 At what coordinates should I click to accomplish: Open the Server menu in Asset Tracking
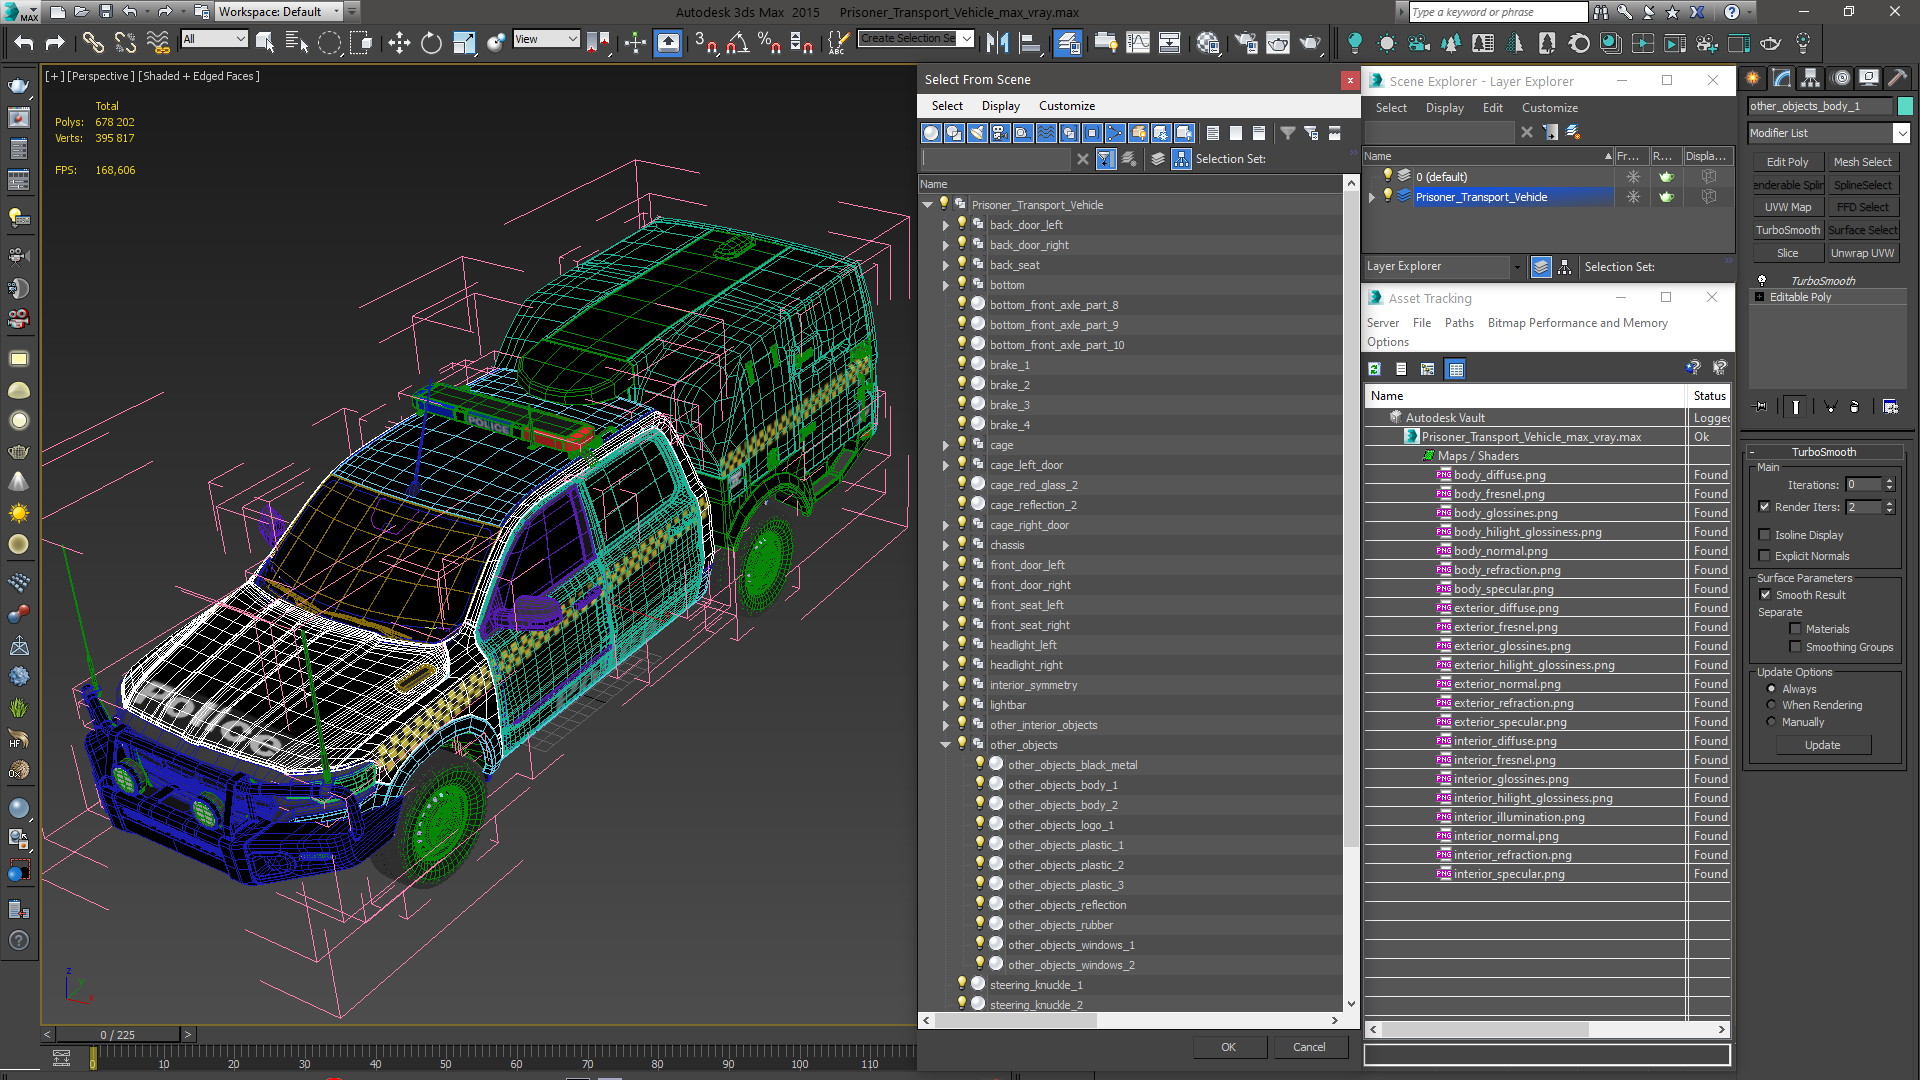click(1383, 323)
